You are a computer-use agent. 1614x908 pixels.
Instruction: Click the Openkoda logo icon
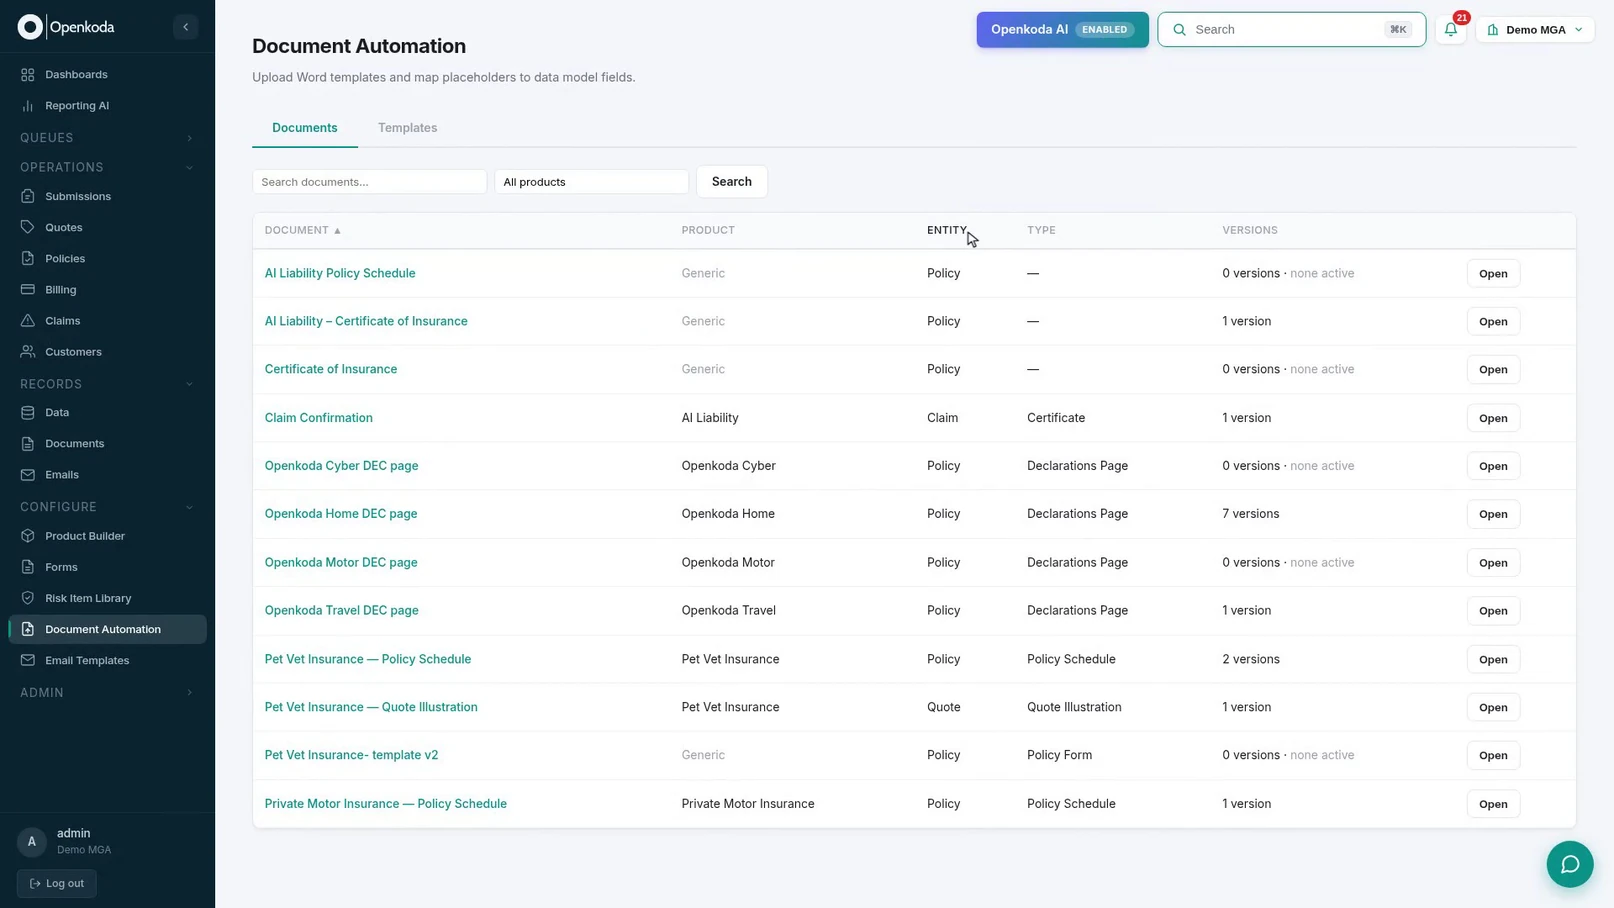coord(30,27)
